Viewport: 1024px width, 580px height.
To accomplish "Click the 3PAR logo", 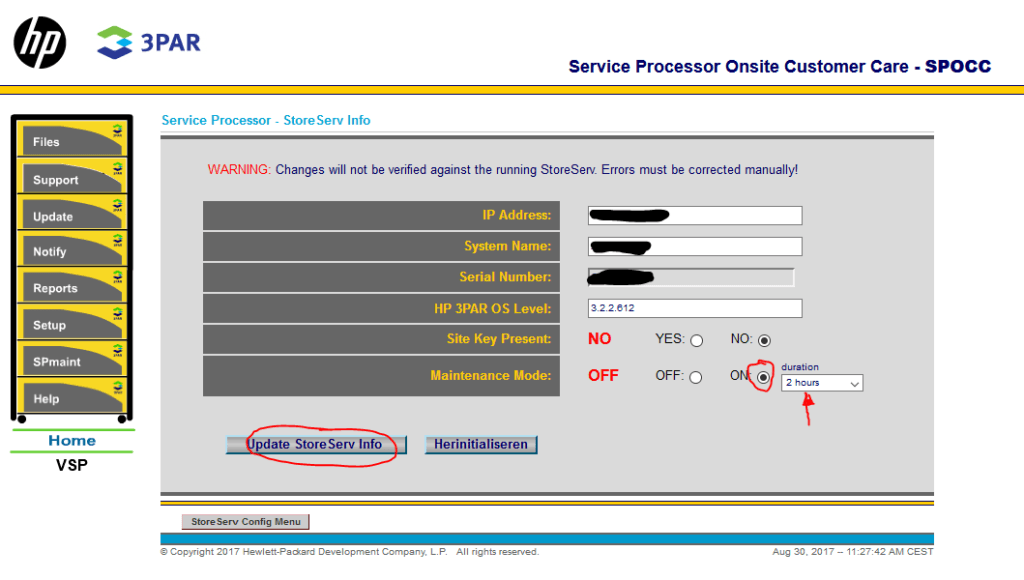I will click(x=149, y=42).
